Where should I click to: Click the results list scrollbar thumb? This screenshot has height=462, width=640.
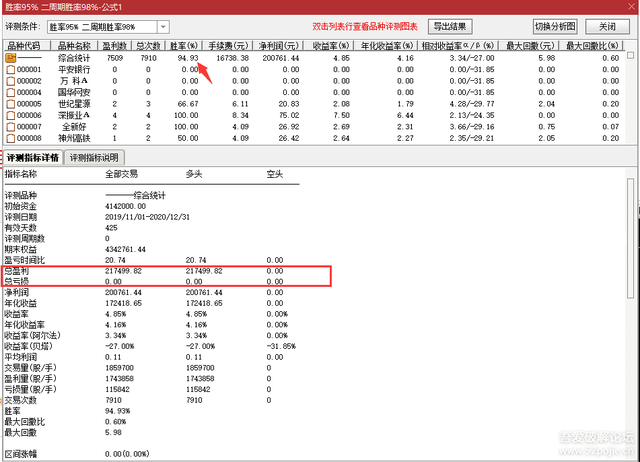(630, 56)
